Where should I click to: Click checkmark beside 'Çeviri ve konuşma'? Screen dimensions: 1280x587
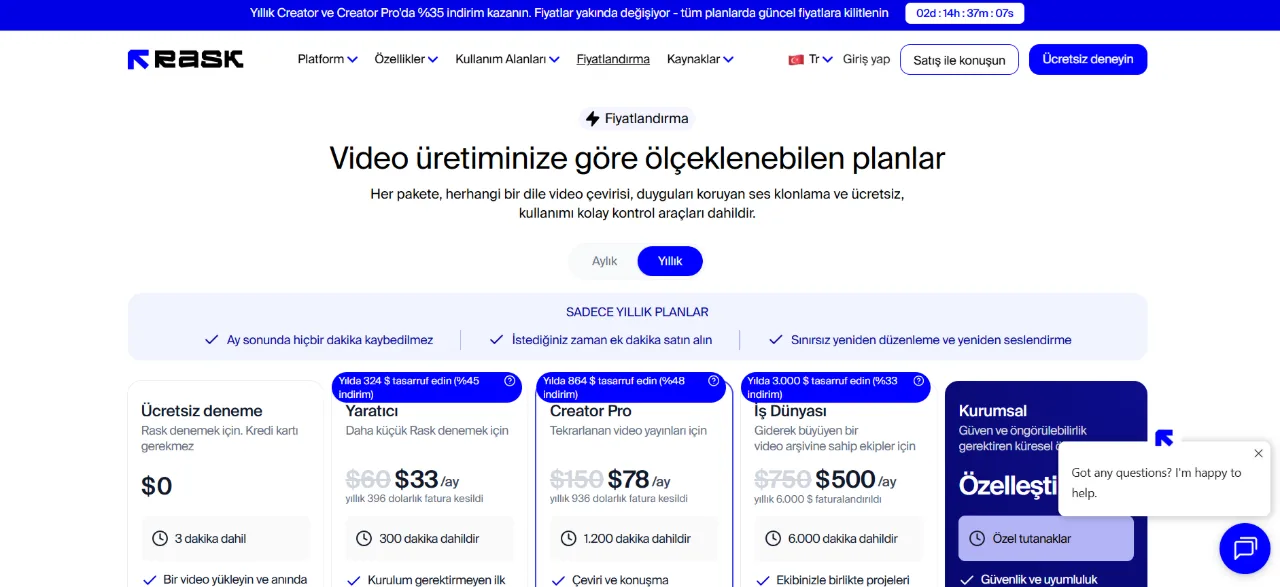point(558,580)
